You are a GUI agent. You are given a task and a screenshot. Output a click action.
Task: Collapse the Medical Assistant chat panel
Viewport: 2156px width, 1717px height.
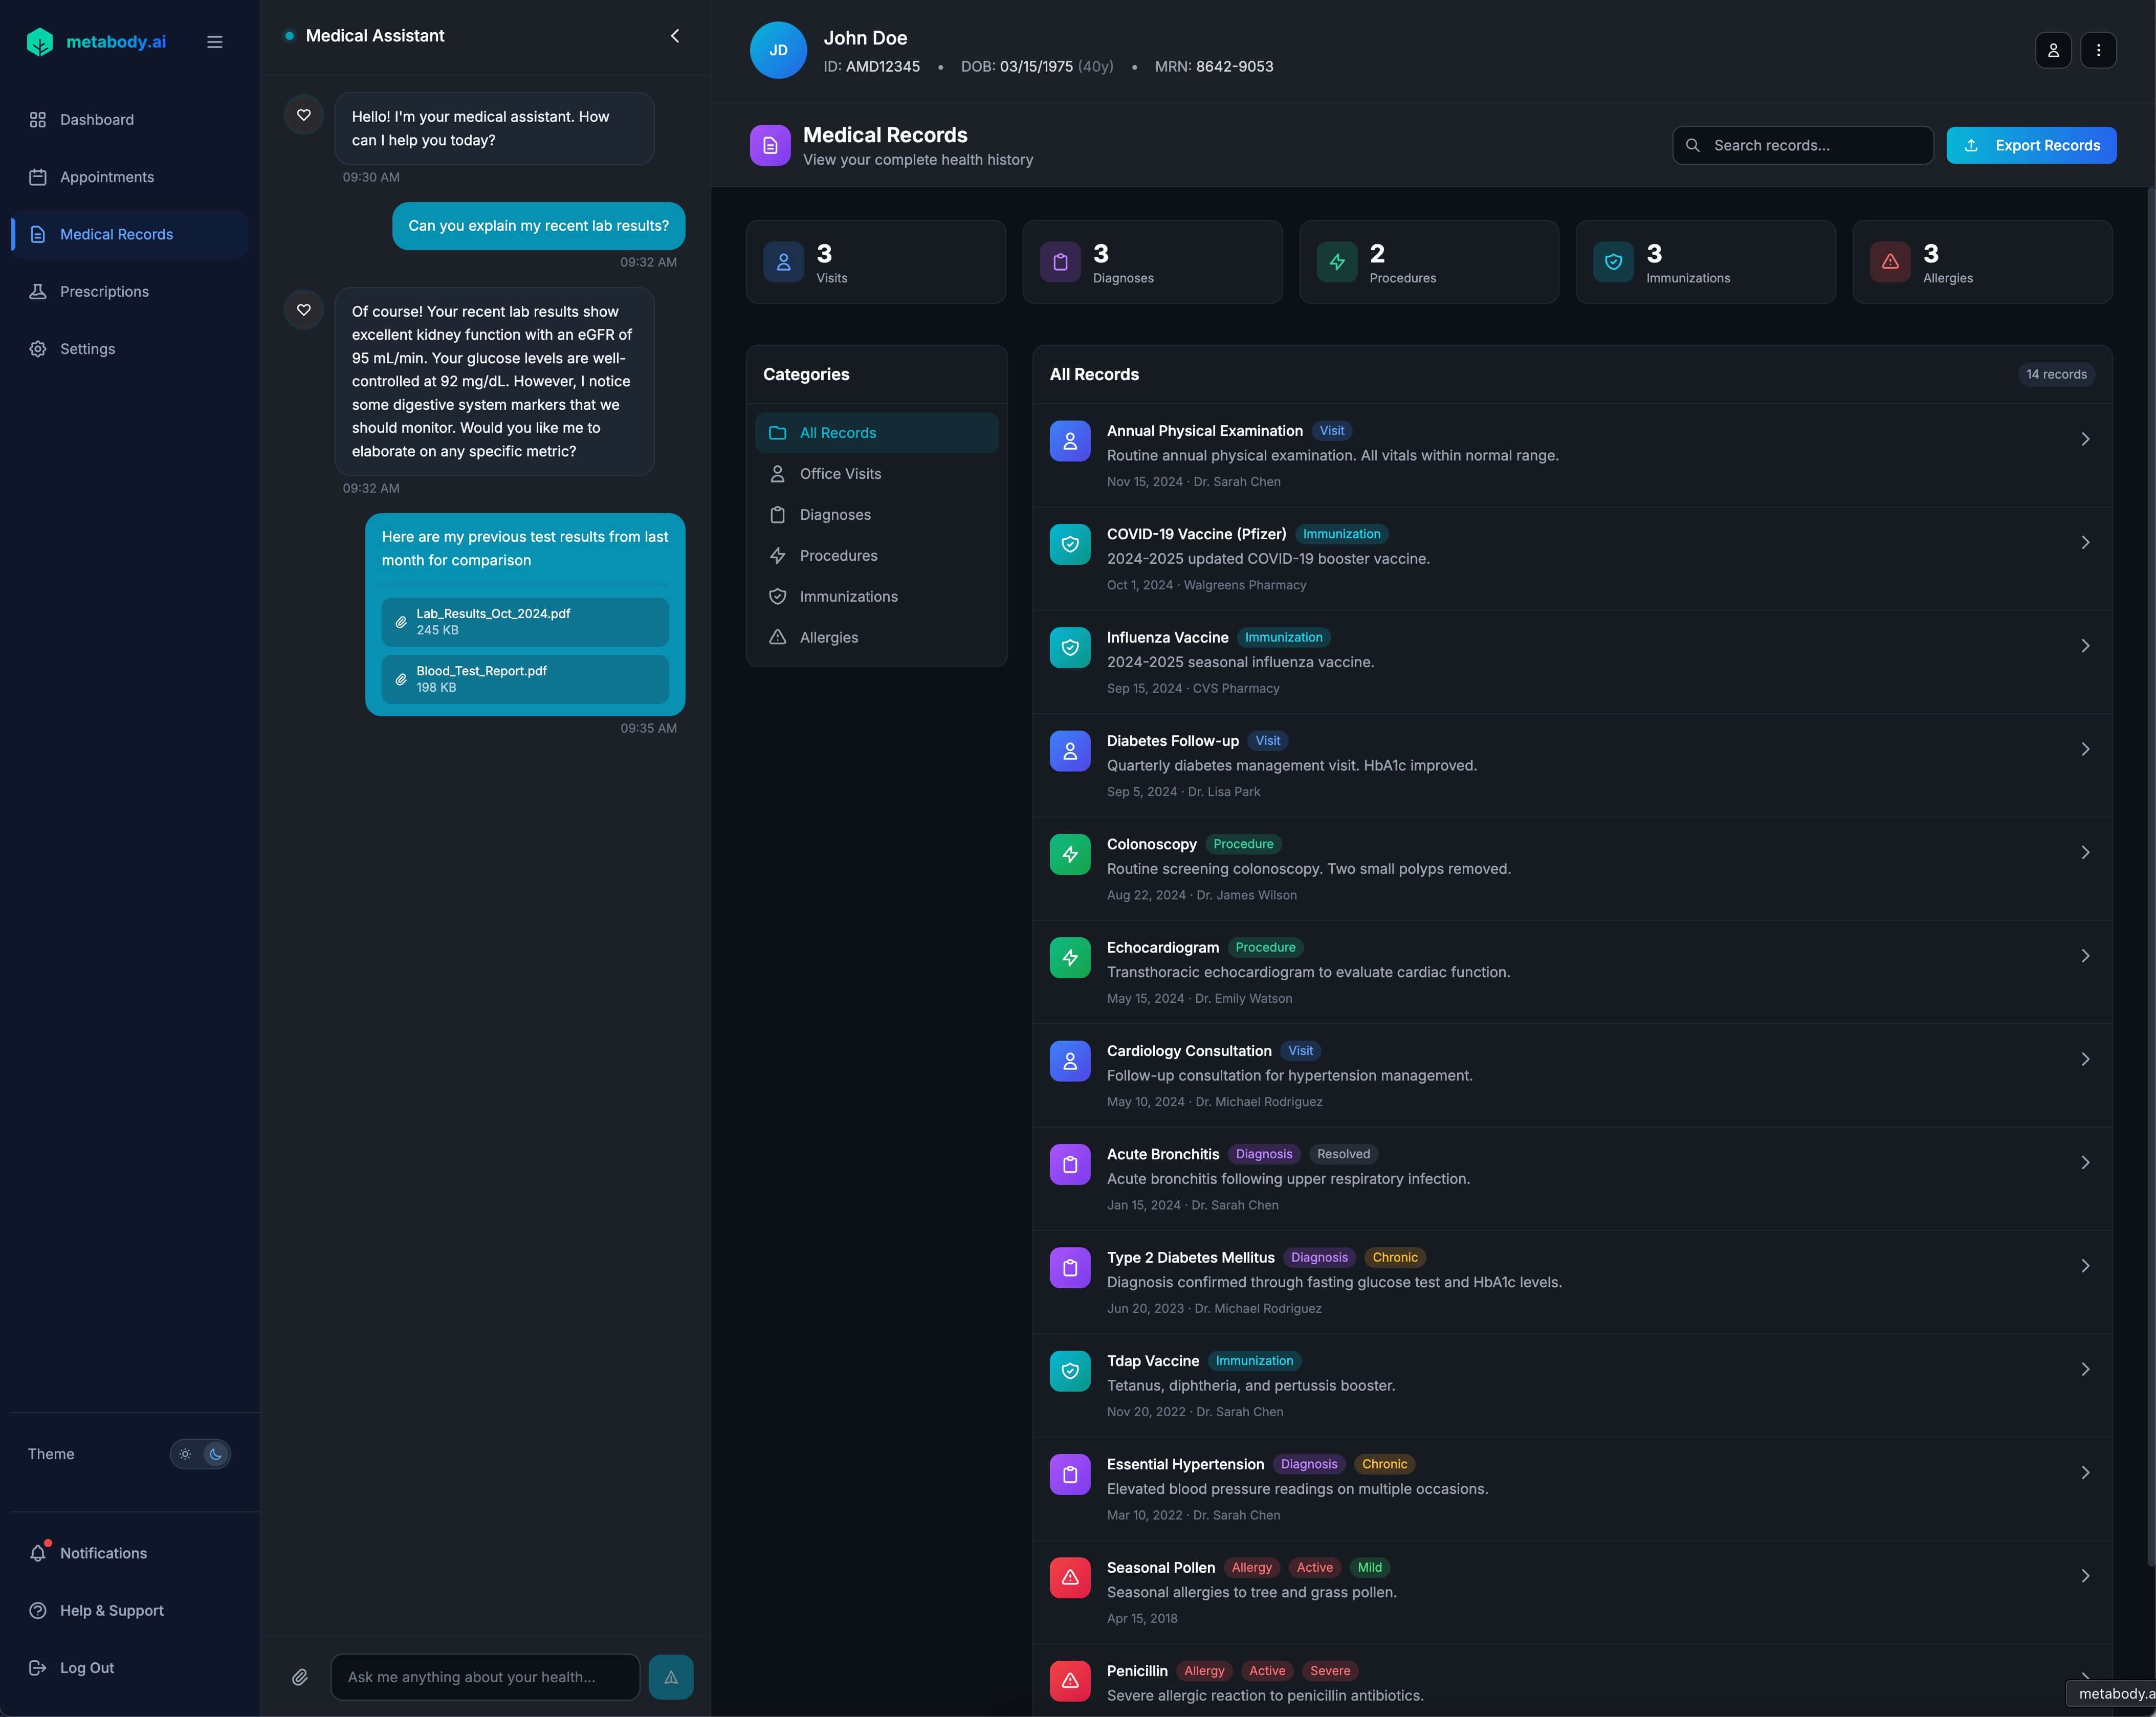point(675,35)
